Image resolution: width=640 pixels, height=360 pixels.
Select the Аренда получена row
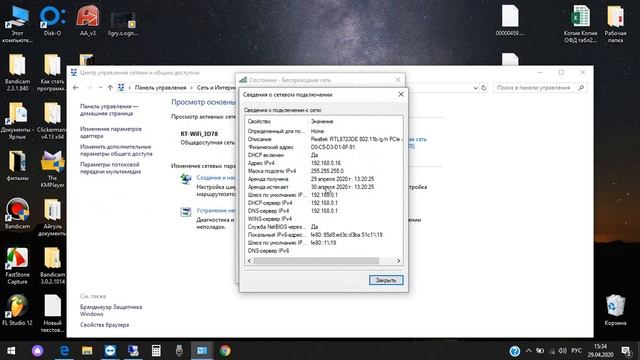[x=324, y=179]
